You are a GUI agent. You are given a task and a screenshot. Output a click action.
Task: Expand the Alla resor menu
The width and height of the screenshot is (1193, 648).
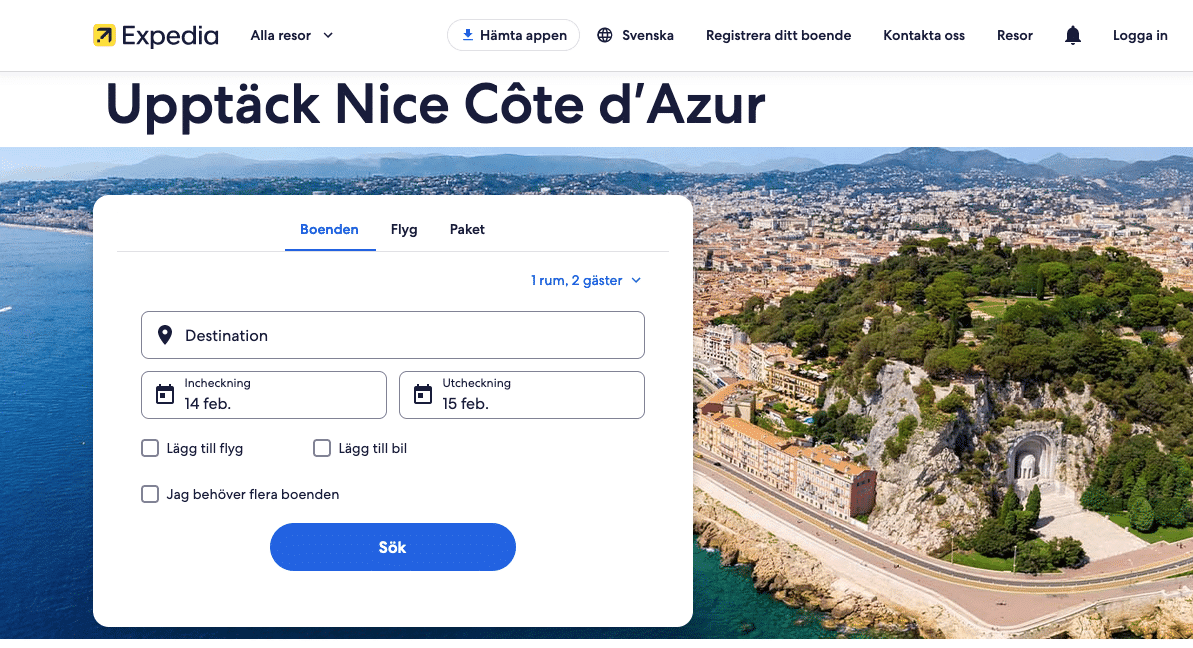(291, 36)
